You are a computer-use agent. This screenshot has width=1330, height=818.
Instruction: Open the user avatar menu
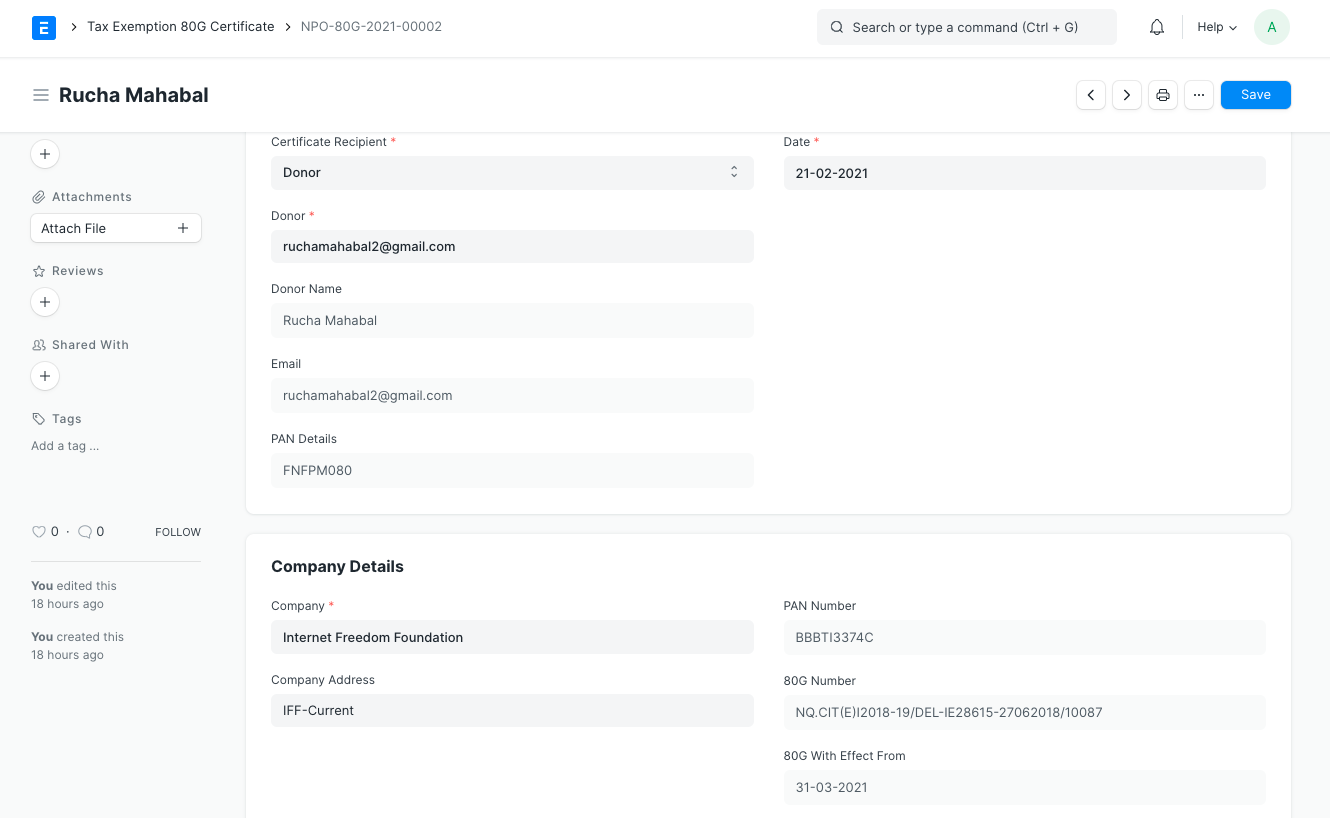coord(1271,28)
